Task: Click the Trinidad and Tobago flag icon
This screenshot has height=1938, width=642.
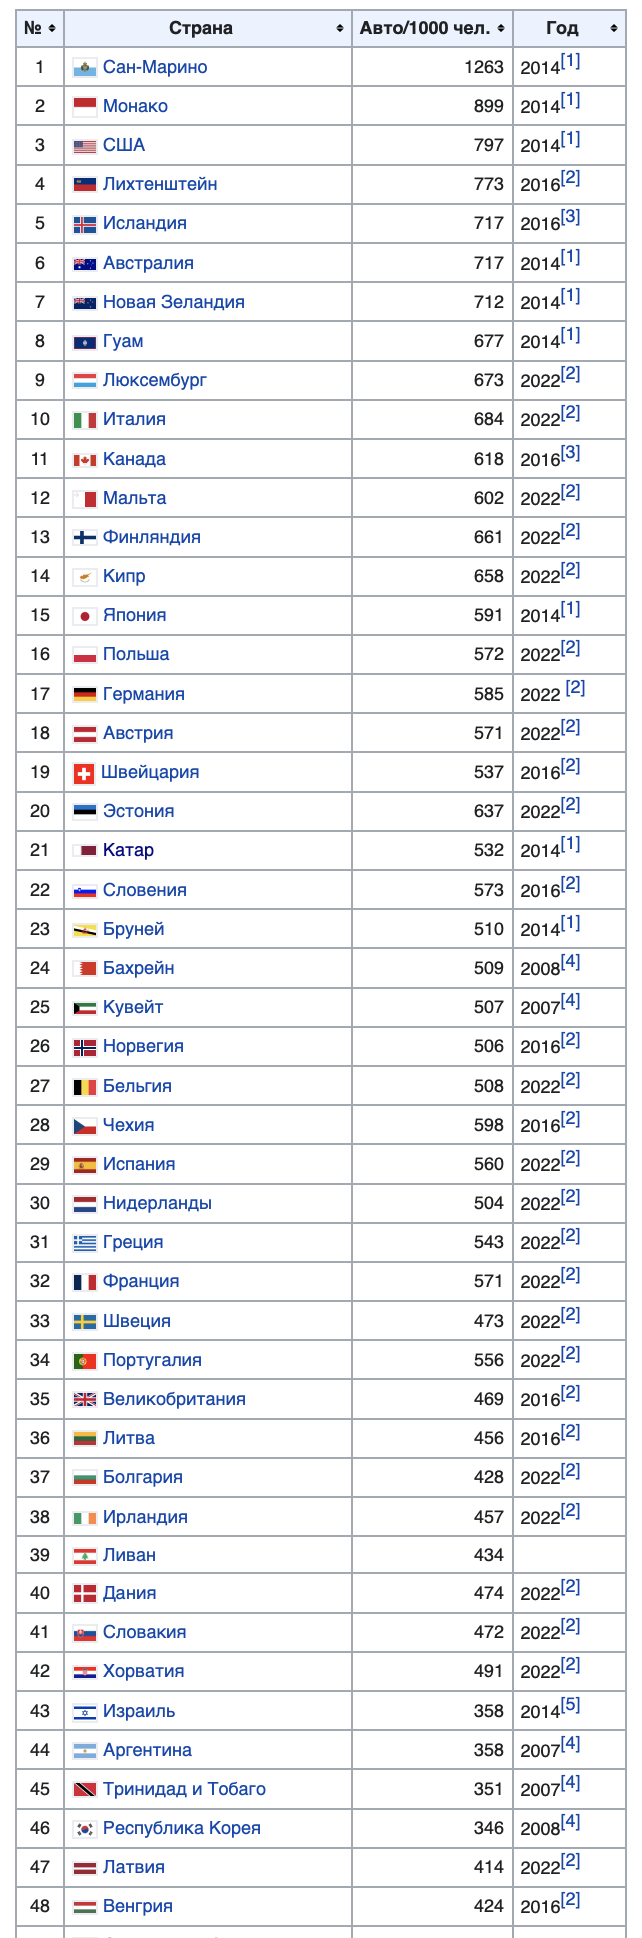Action: pyautogui.click(x=85, y=1790)
